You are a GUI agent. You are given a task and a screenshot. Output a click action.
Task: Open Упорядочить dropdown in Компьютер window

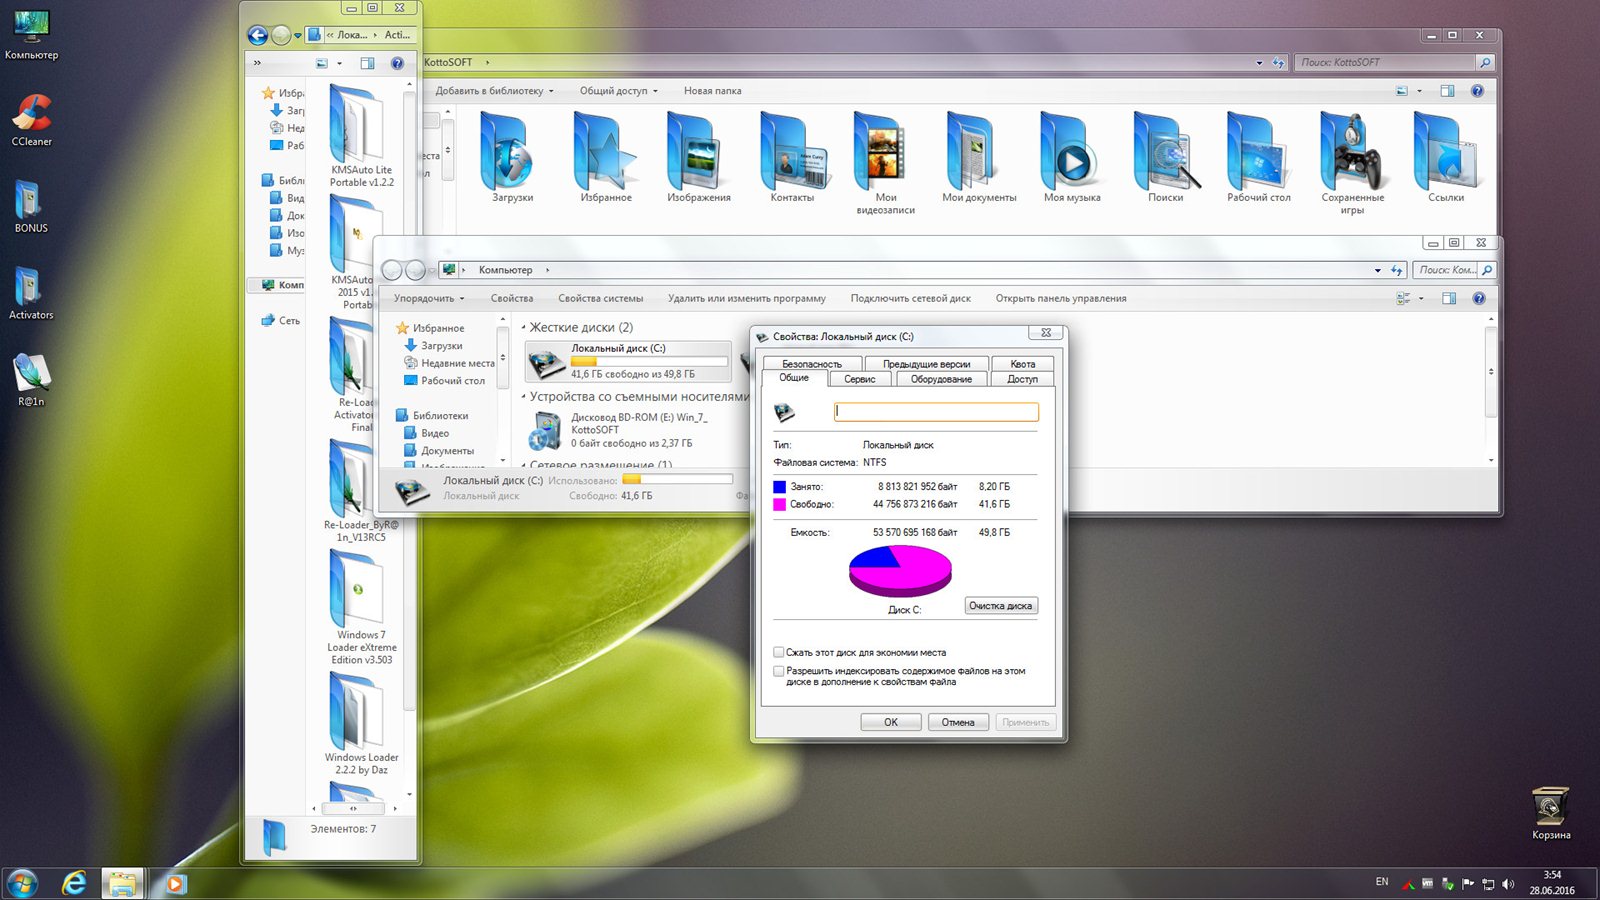click(x=429, y=298)
